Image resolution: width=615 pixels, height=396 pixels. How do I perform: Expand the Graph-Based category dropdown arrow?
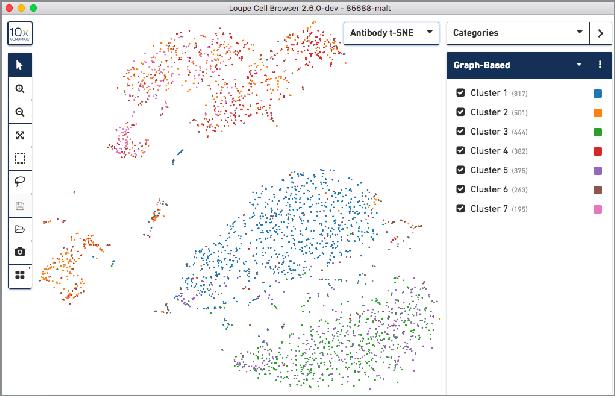tap(579, 65)
